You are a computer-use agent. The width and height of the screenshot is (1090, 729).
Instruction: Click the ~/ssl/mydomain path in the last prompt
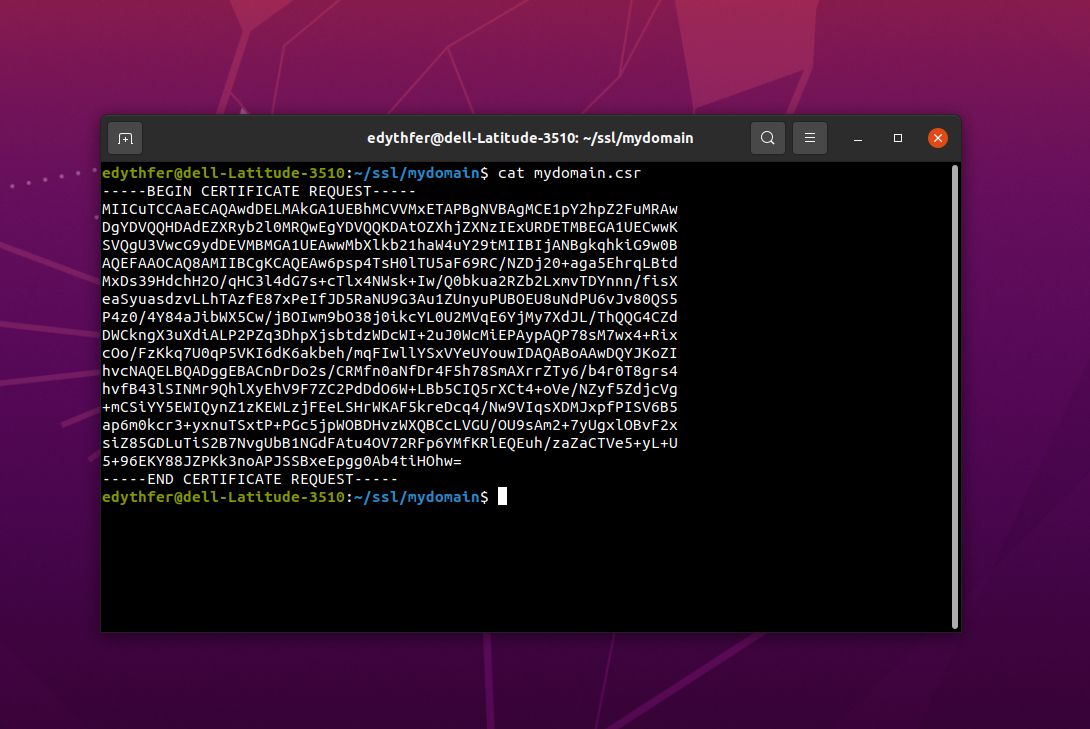pyautogui.click(x=416, y=497)
